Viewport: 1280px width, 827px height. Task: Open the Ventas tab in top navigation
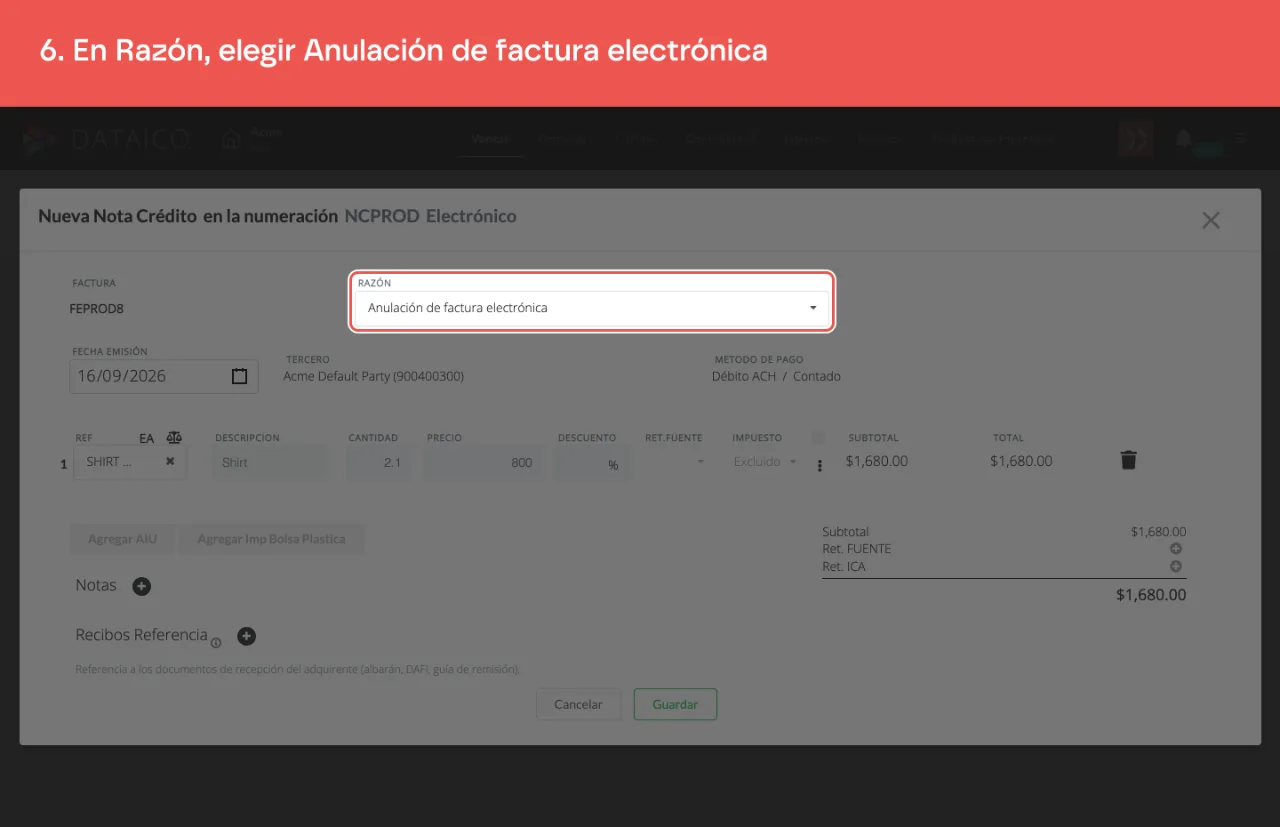click(490, 139)
